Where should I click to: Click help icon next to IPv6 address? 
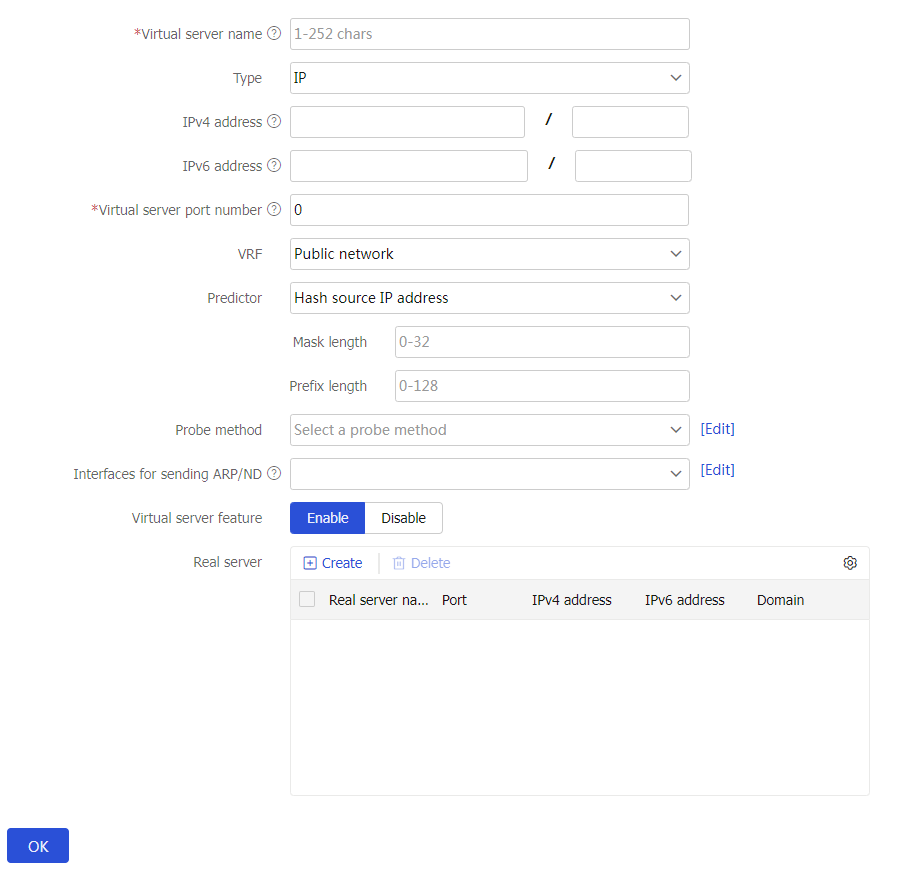pyautogui.click(x=274, y=166)
